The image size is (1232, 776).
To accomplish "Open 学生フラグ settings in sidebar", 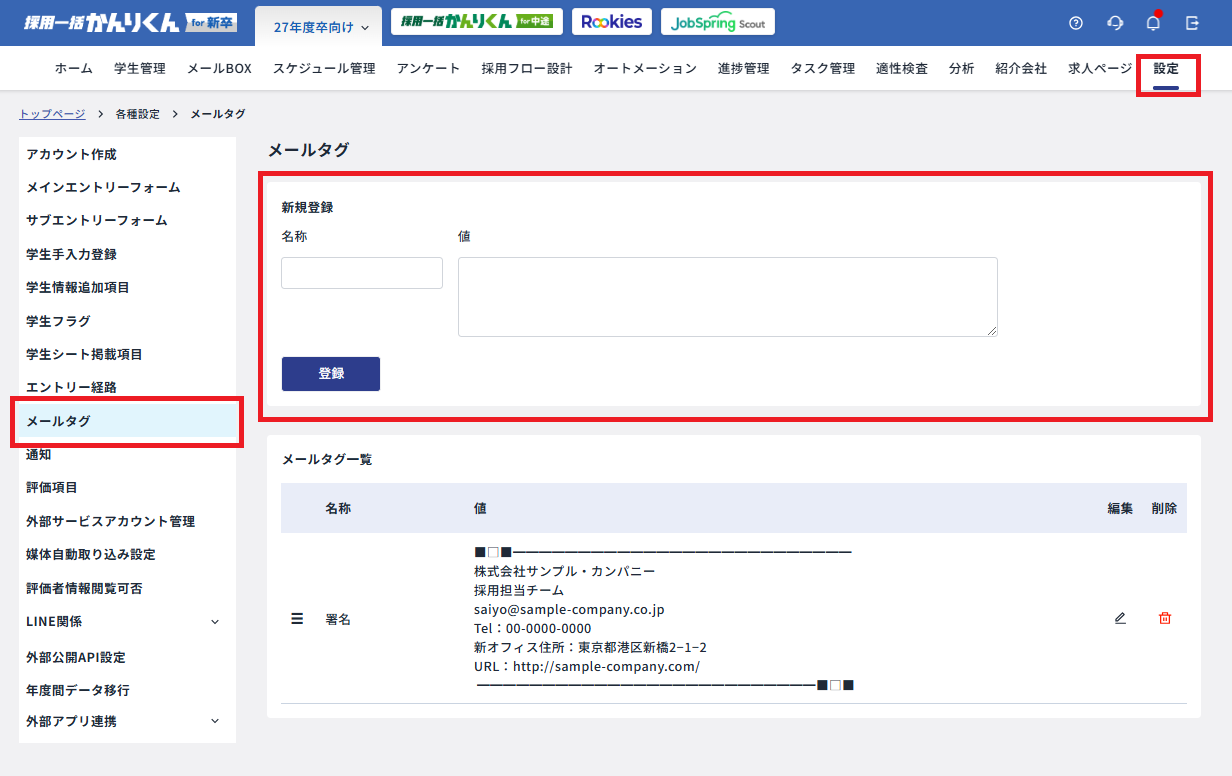I will [x=58, y=321].
